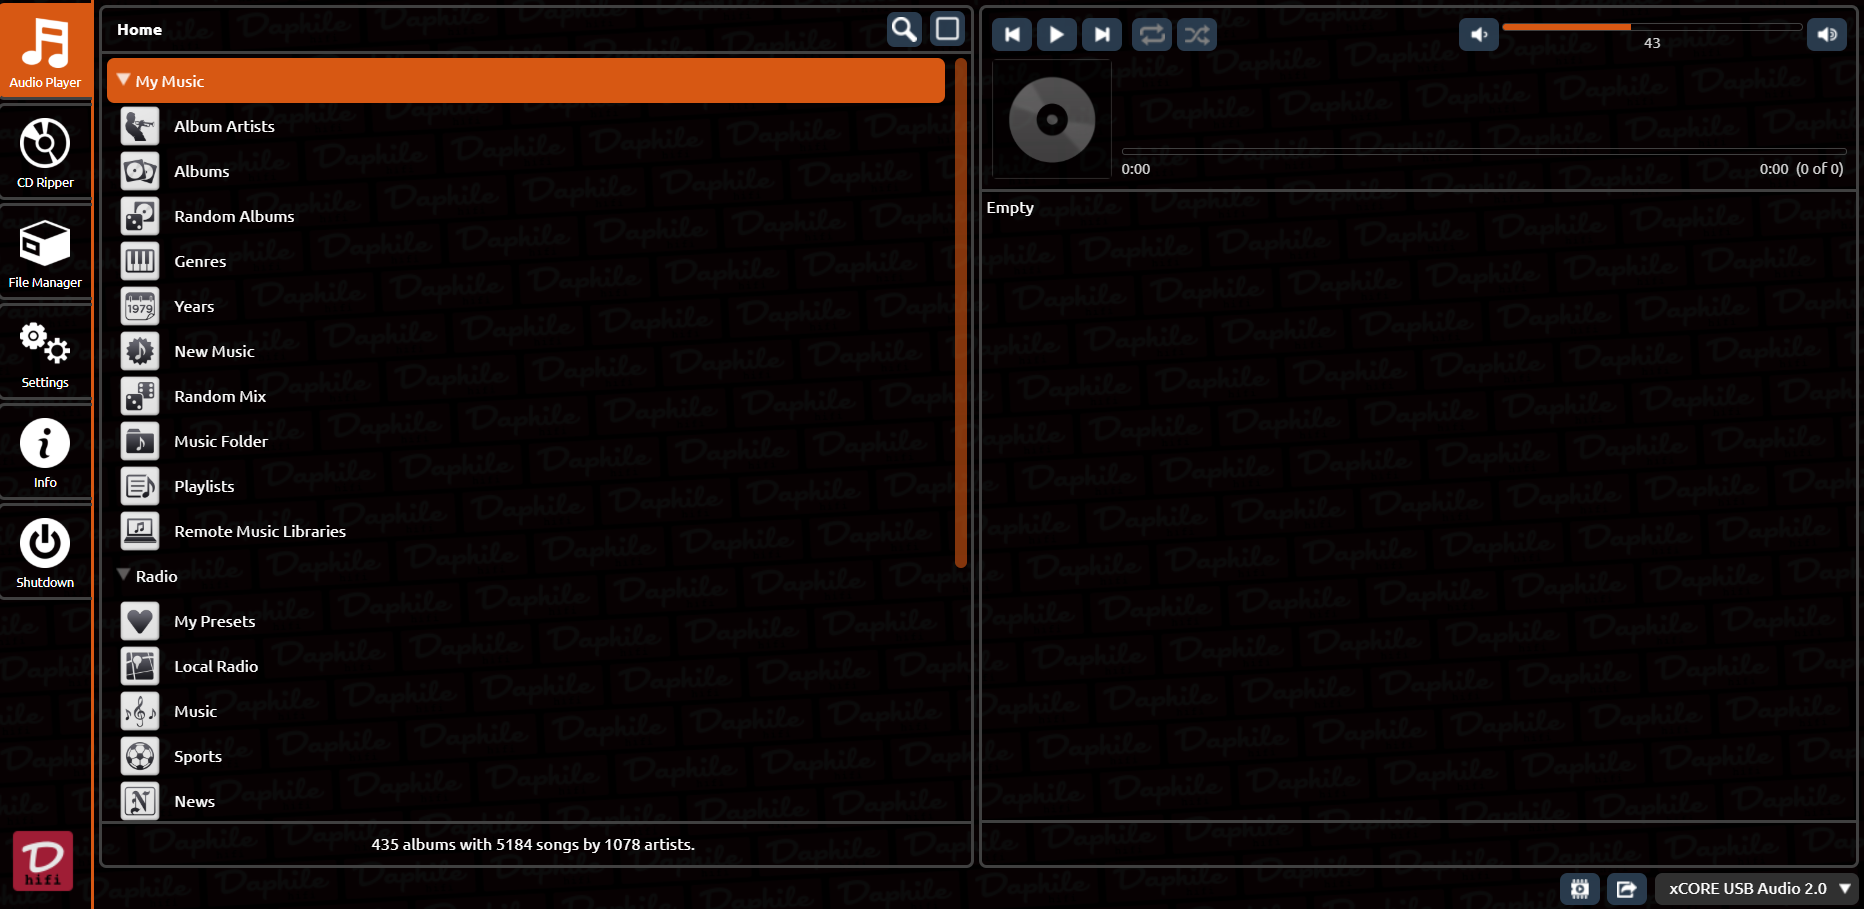Click the volume slider bar

1651,27
